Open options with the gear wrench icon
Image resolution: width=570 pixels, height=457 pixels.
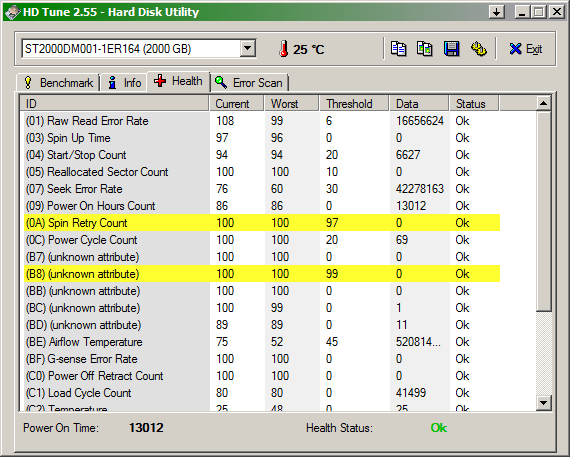point(478,49)
